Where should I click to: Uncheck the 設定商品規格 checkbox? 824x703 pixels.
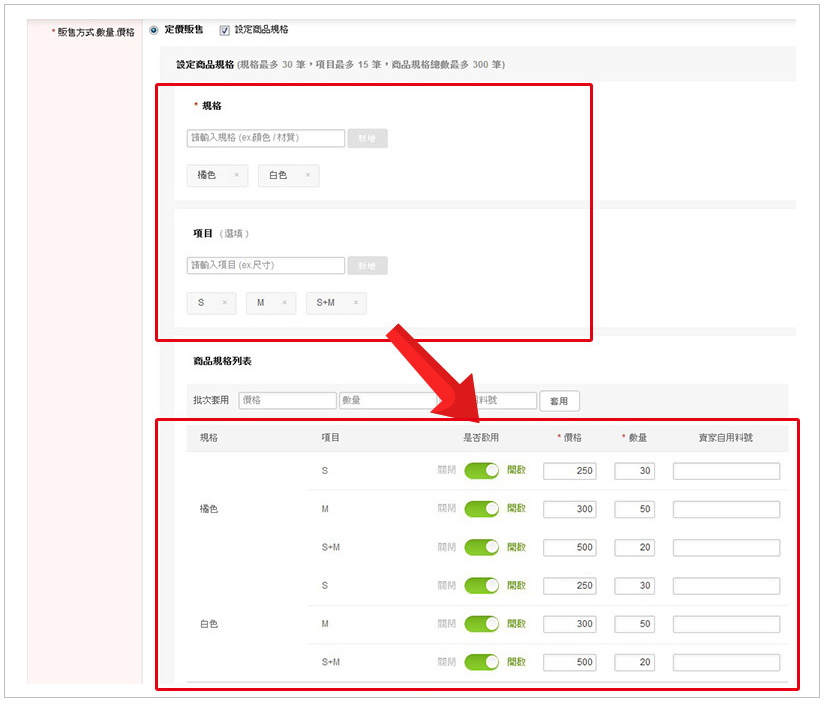pos(224,30)
